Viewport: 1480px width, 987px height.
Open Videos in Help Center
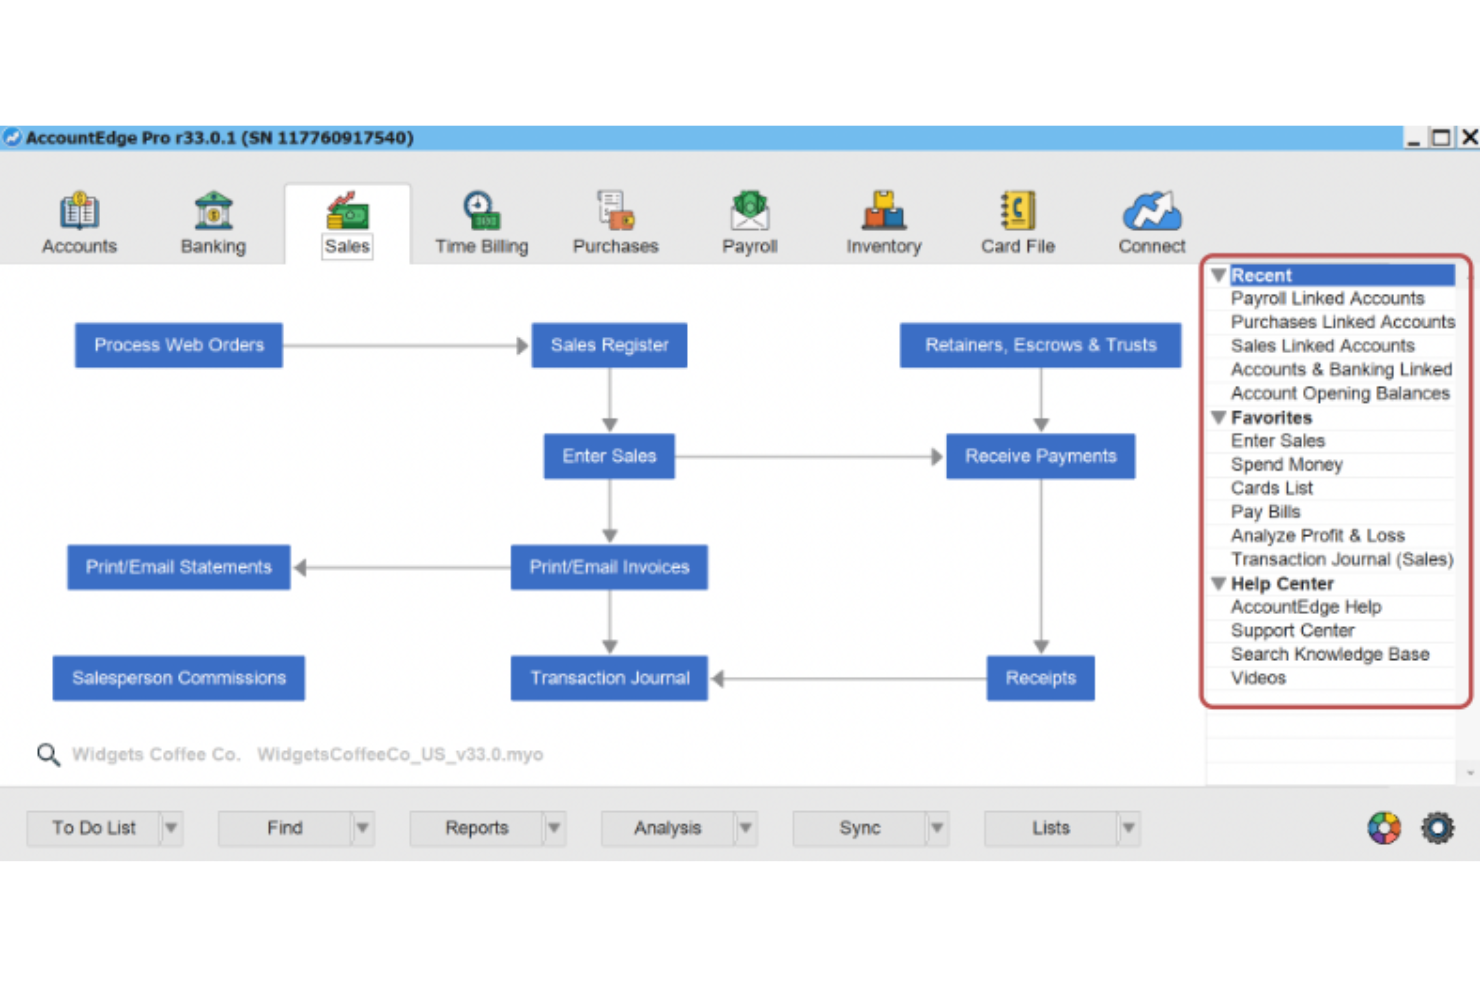tap(1258, 678)
